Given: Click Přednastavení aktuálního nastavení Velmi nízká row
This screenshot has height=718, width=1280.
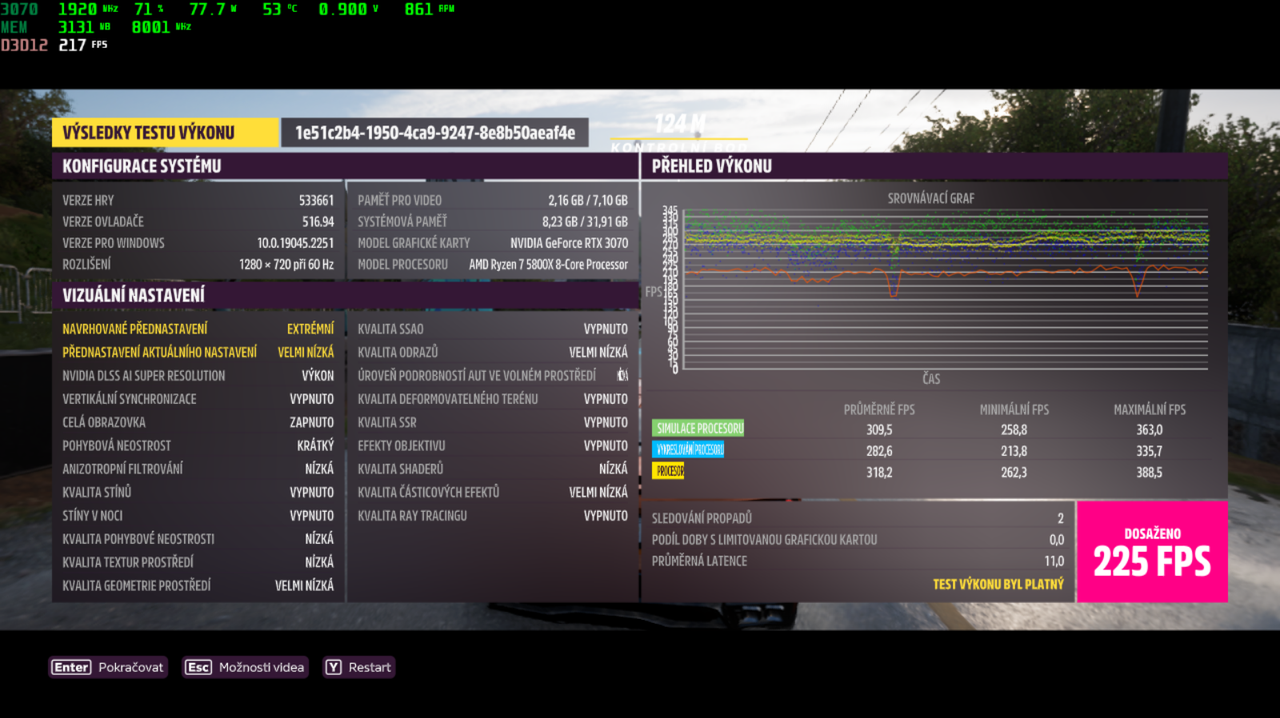Looking at the screenshot, I should pyautogui.click(x=198, y=352).
